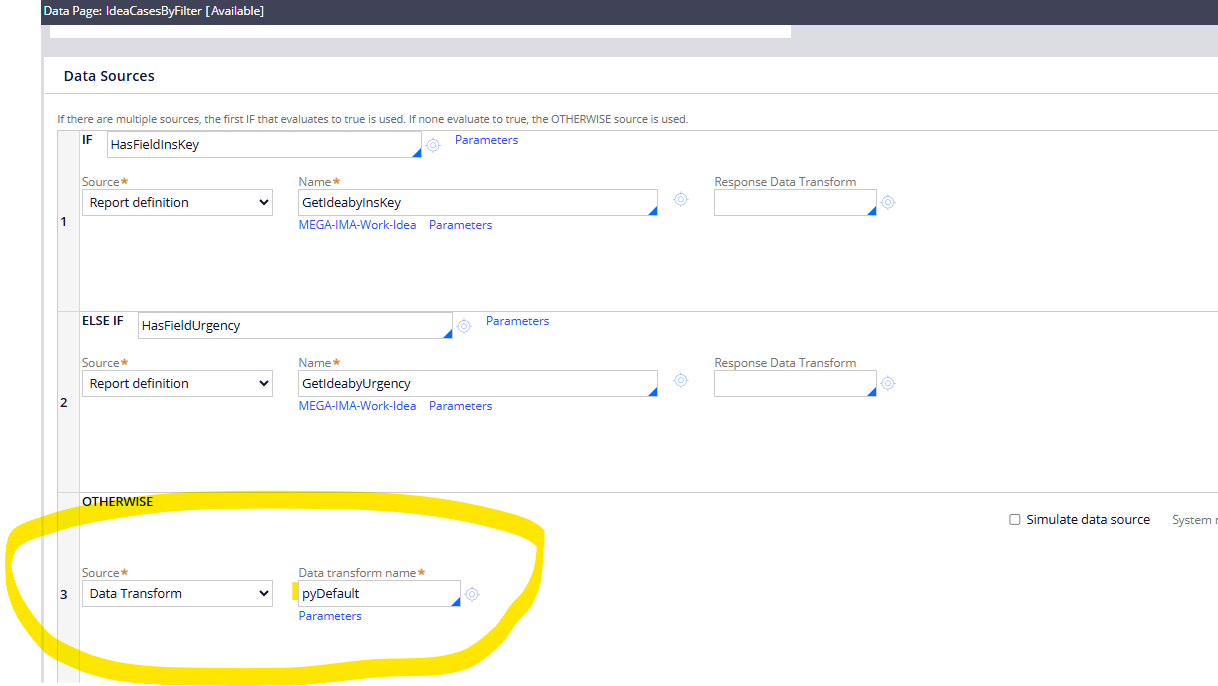Focus Response Data Transform field in row 2

click(x=795, y=383)
